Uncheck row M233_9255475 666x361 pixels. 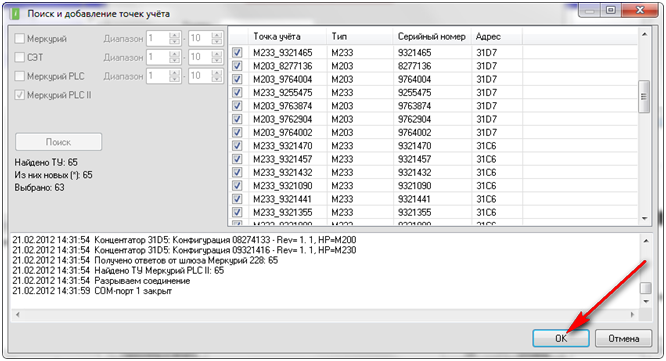coord(237,92)
